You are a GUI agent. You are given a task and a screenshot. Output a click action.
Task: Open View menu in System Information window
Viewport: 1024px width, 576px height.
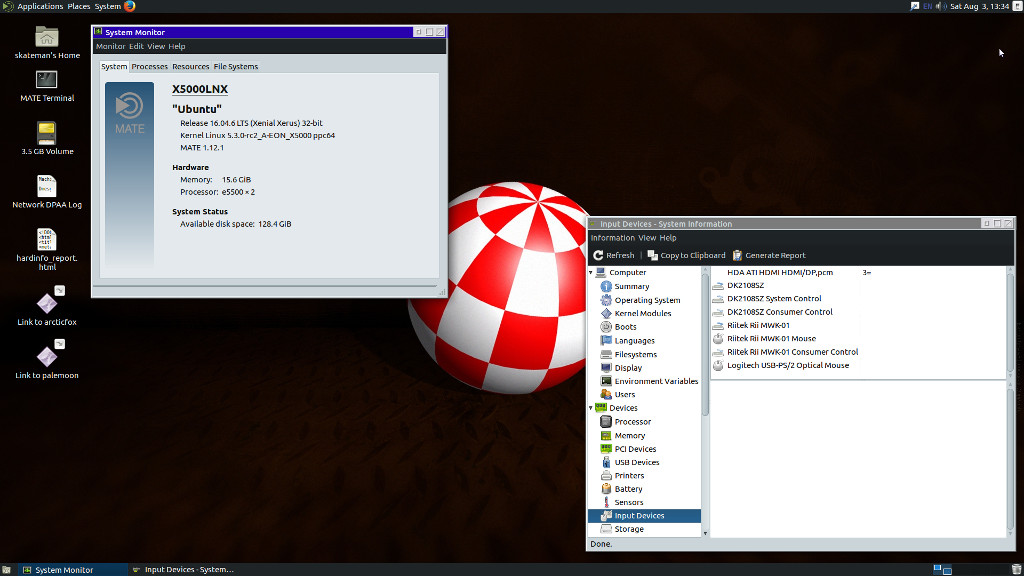click(x=647, y=238)
